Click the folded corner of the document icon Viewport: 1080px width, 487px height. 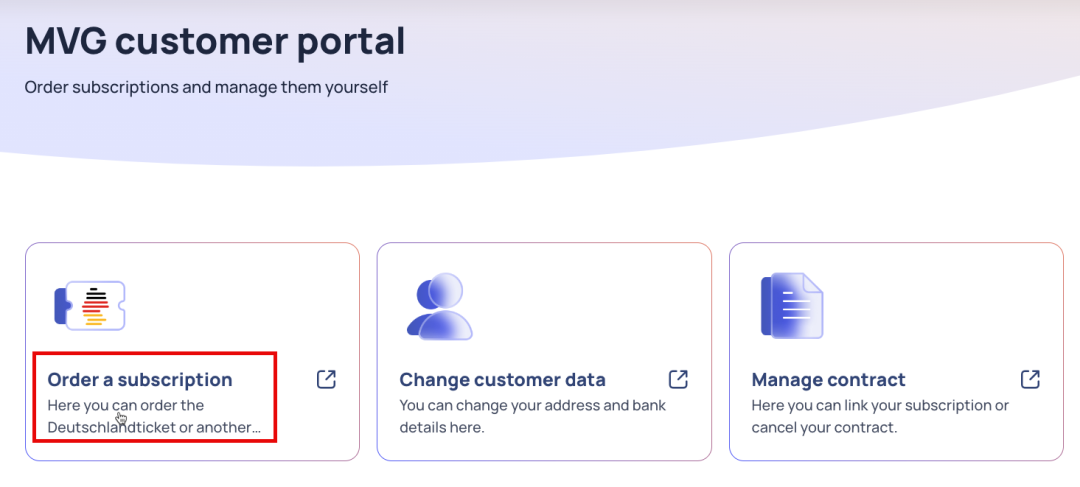[x=814, y=283]
